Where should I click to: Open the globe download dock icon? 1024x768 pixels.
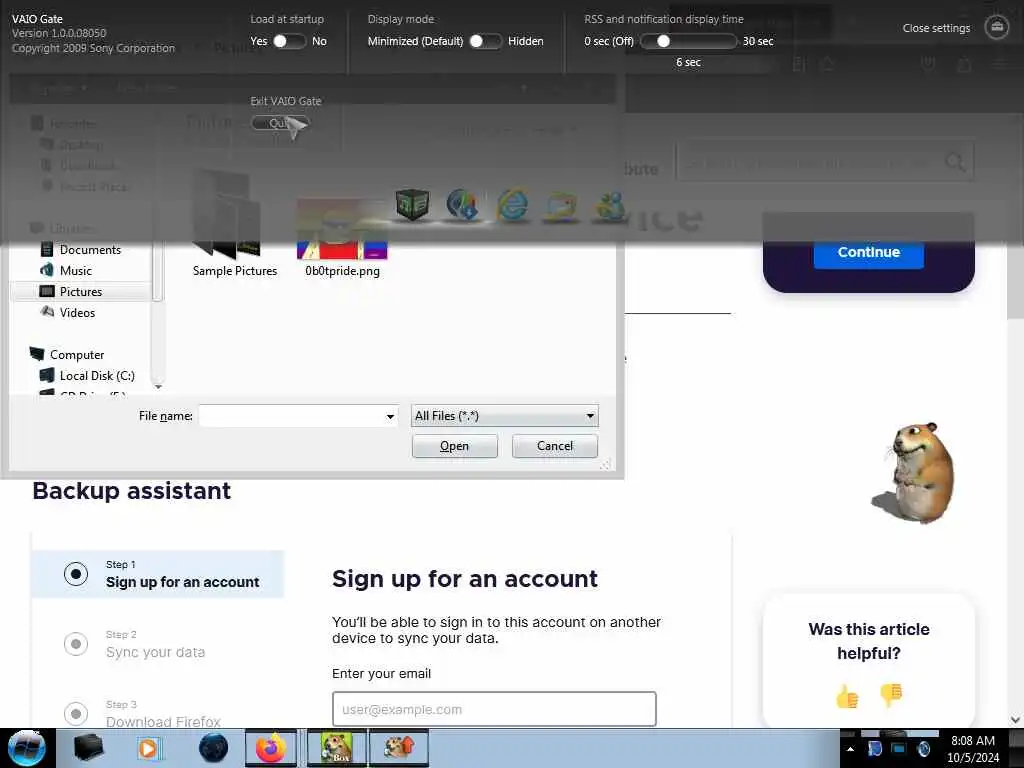tap(462, 204)
